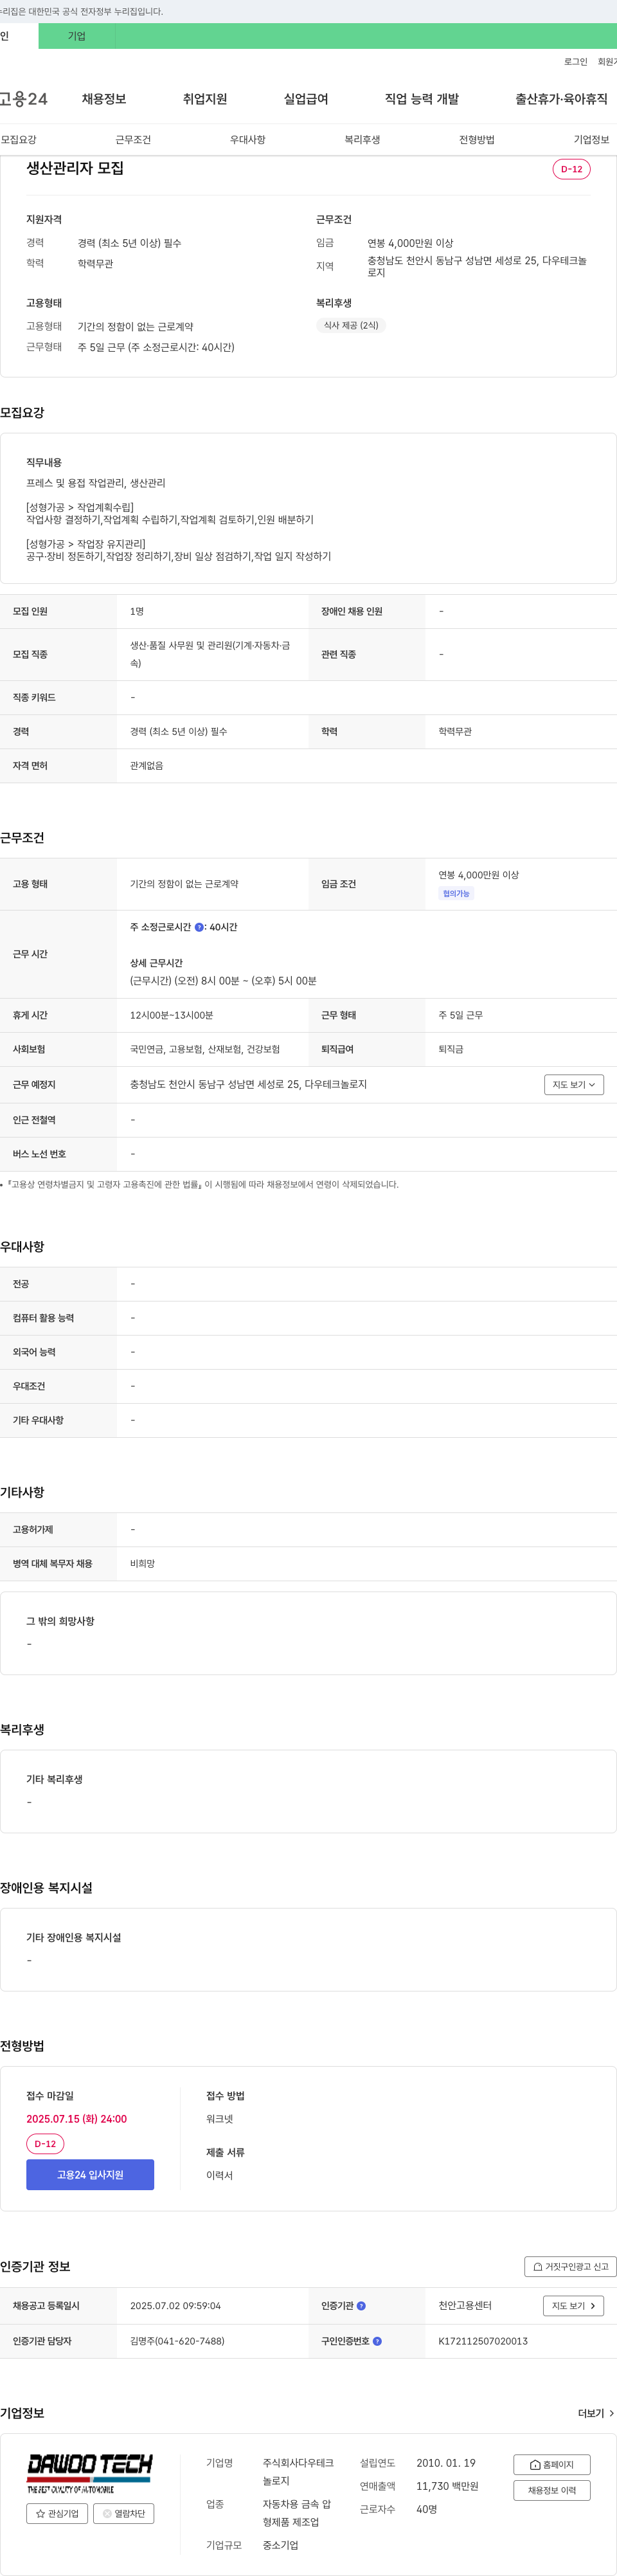Expand 지도 보기 dropdown for 근무 예정지
The image size is (617, 2576).
pyautogui.click(x=574, y=1084)
